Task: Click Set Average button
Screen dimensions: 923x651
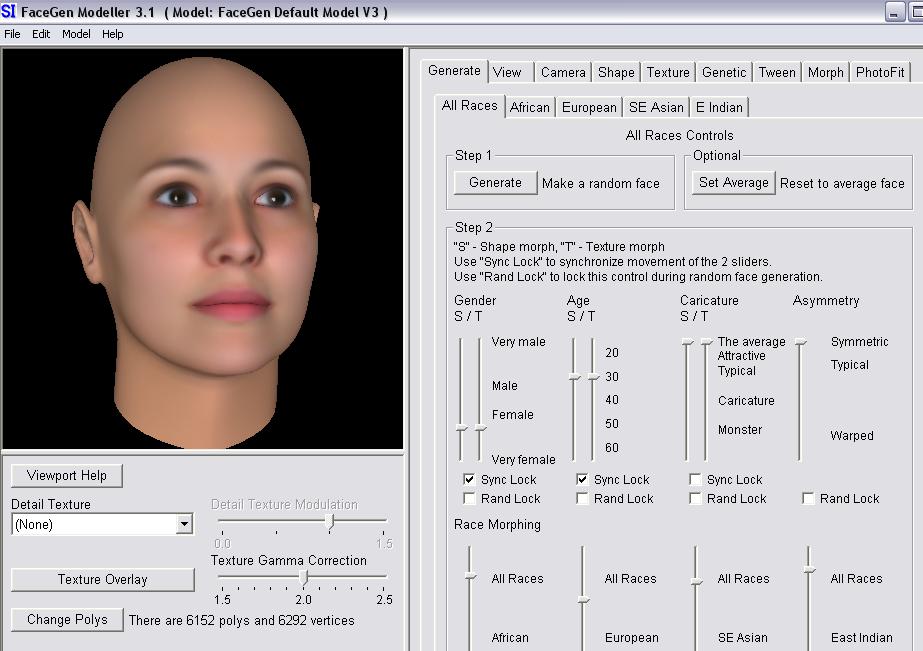Action: pyautogui.click(x=733, y=182)
